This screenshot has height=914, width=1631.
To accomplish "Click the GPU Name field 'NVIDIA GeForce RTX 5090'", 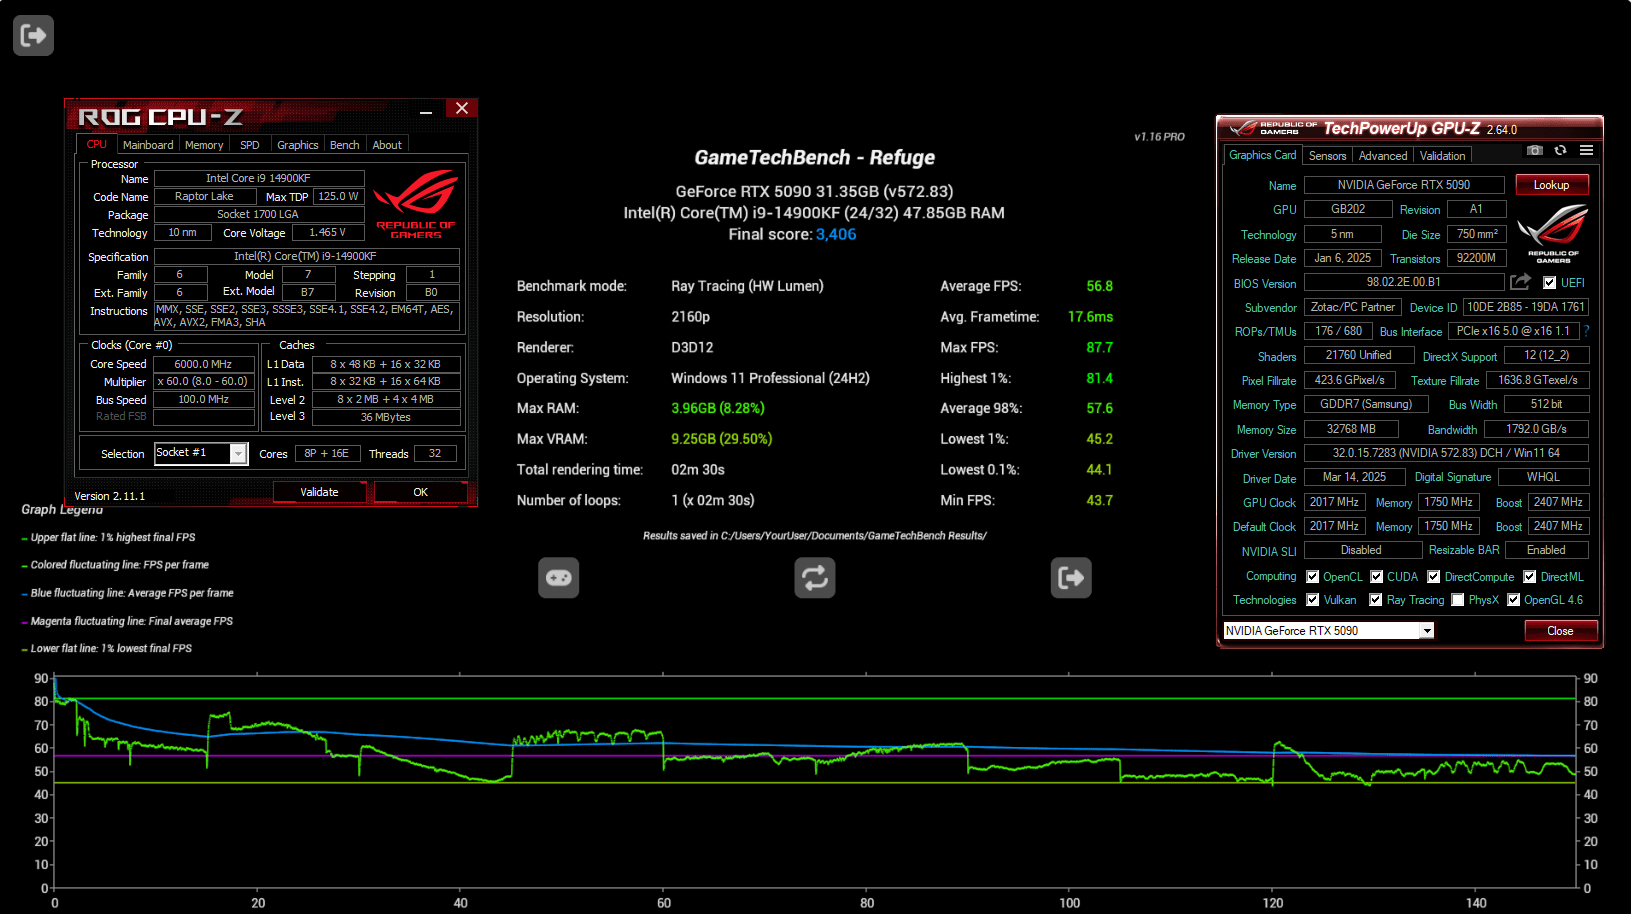I will (x=1404, y=185).
